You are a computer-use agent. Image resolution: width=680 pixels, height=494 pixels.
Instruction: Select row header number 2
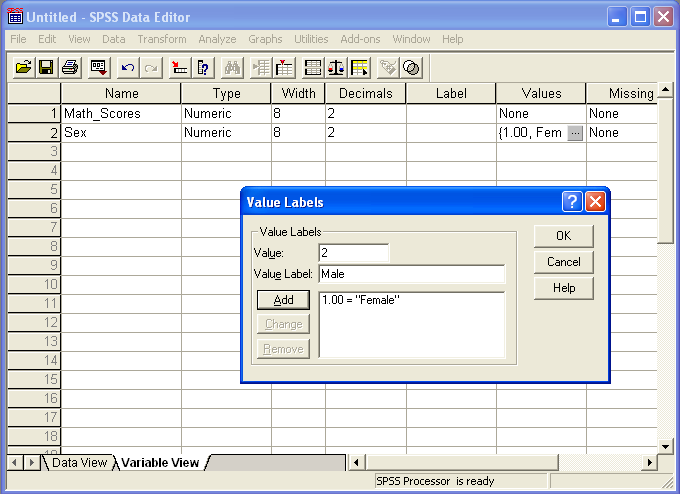coord(34,133)
